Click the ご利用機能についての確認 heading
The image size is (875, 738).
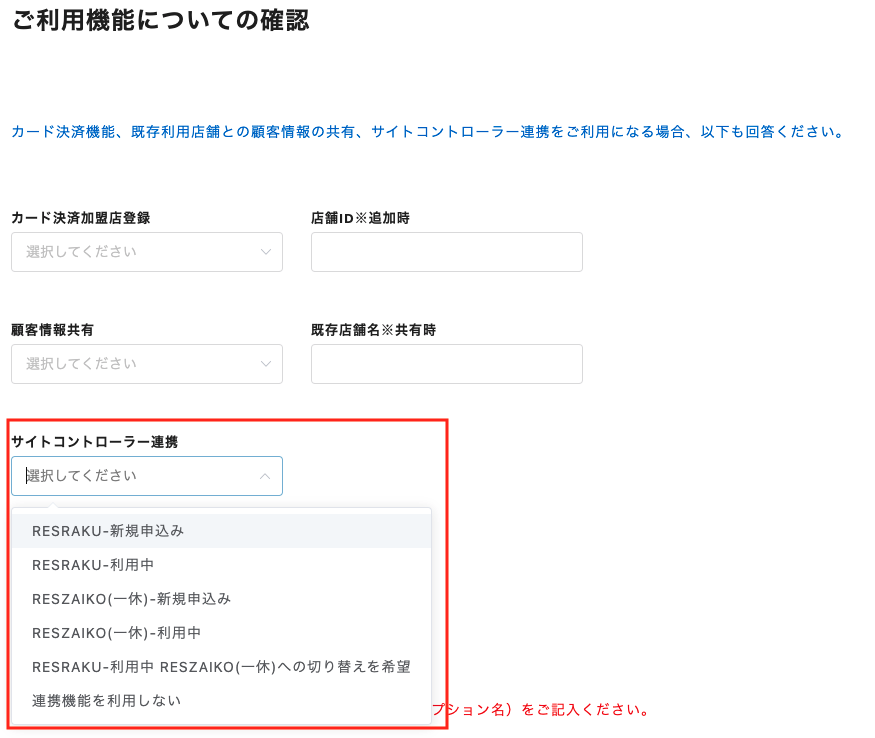pos(160,20)
